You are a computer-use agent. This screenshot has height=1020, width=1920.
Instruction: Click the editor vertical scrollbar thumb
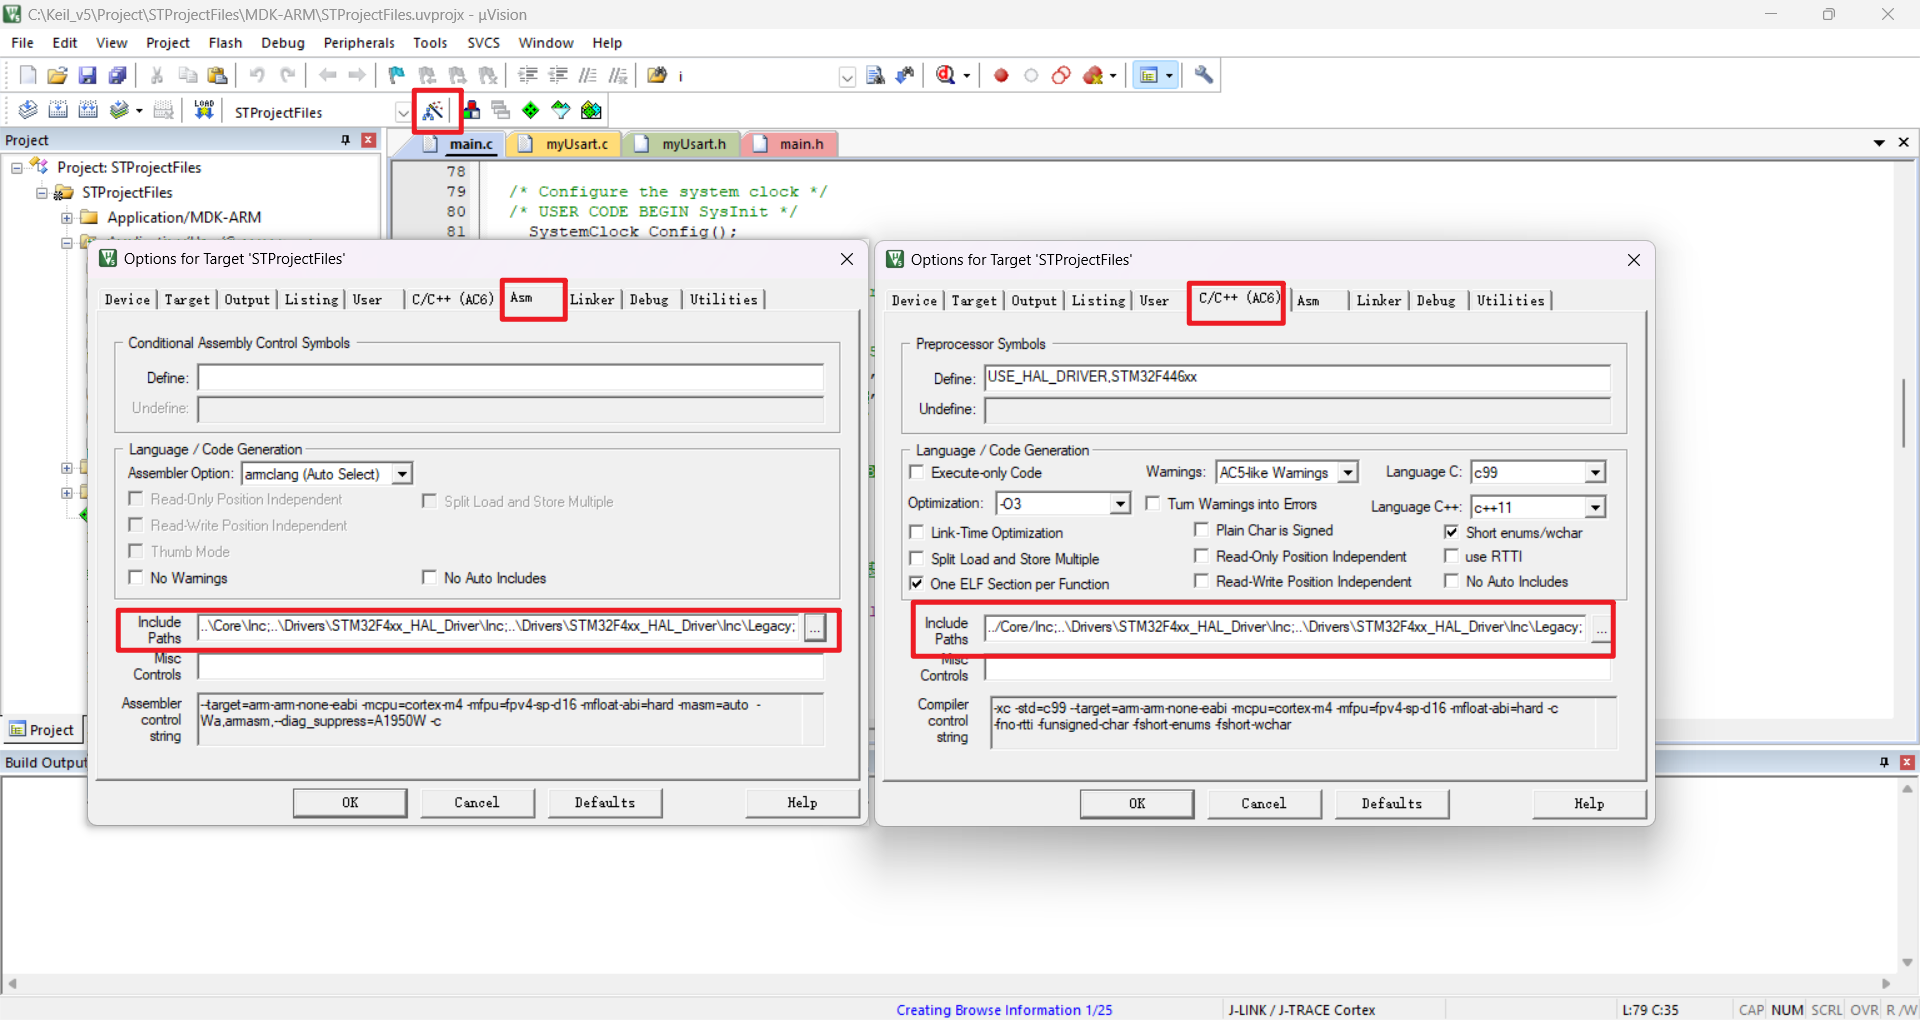point(1903,412)
